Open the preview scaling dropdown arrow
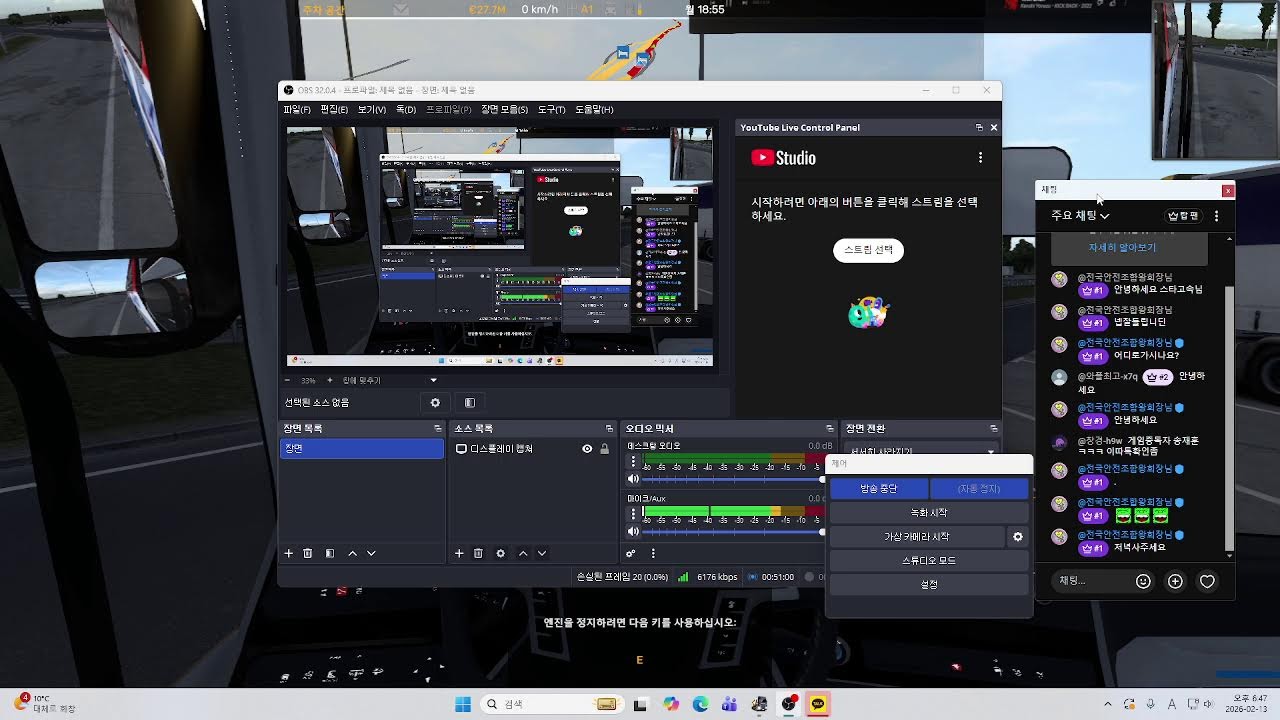 pos(433,380)
